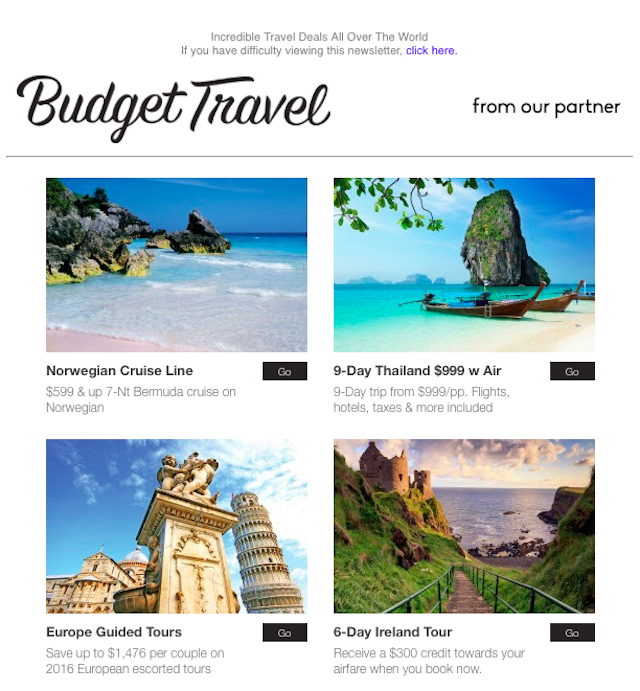This screenshot has width=640, height=691.
Task: Click Go button for 6-Day Ireland Tour
Action: tap(572, 633)
